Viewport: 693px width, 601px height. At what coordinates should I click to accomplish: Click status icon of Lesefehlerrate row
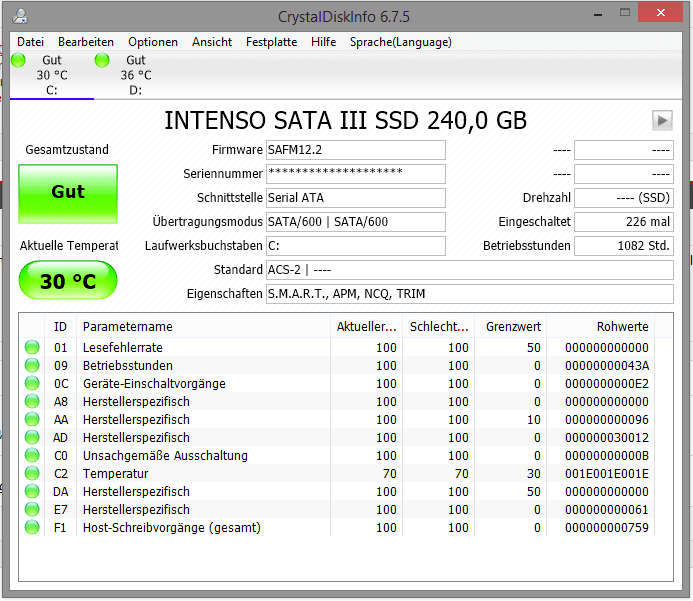32,347
